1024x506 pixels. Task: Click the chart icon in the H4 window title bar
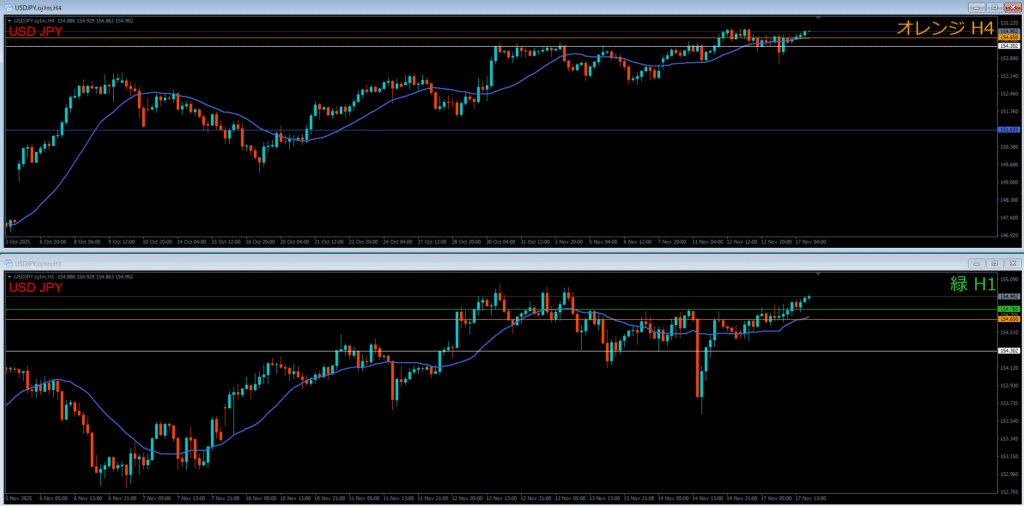[9, 6]
